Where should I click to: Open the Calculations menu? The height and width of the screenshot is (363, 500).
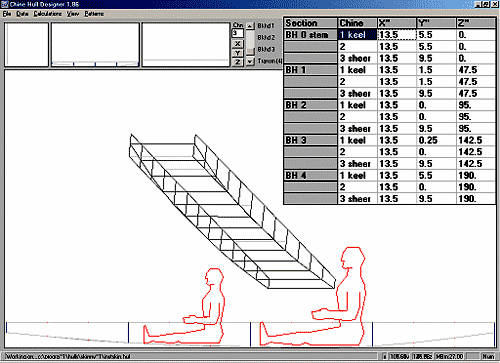pos(48,14)
